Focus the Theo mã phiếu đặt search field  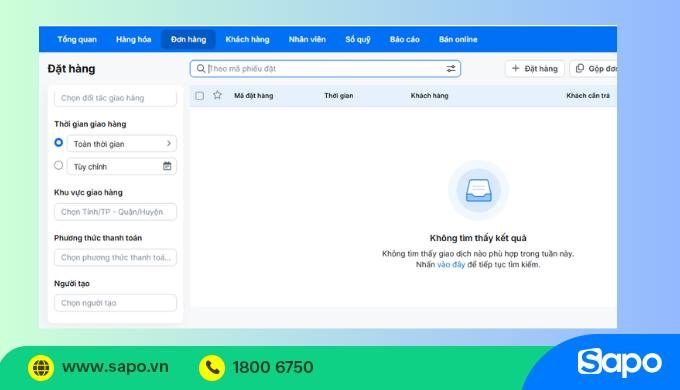[x=325, y=69]
